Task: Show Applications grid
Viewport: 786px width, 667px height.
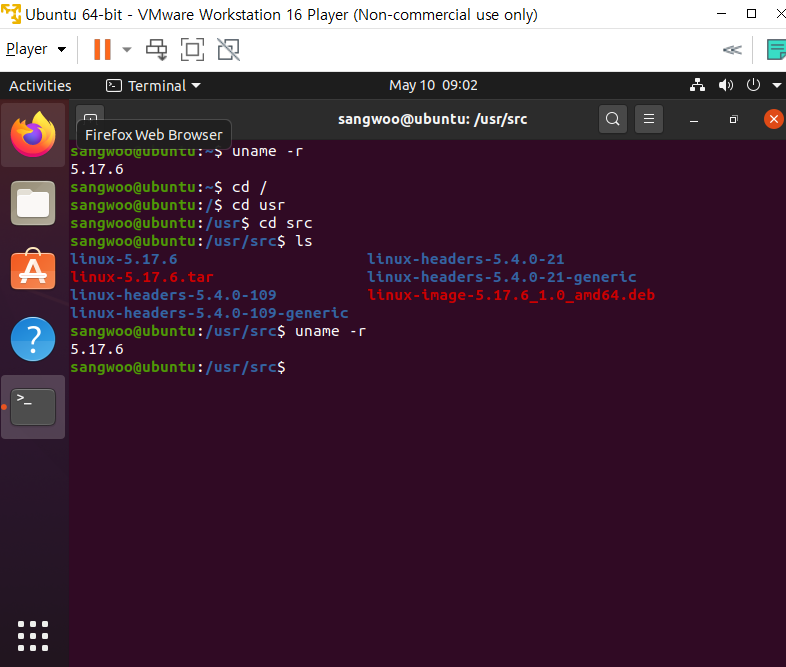Action: pos(33,636)
